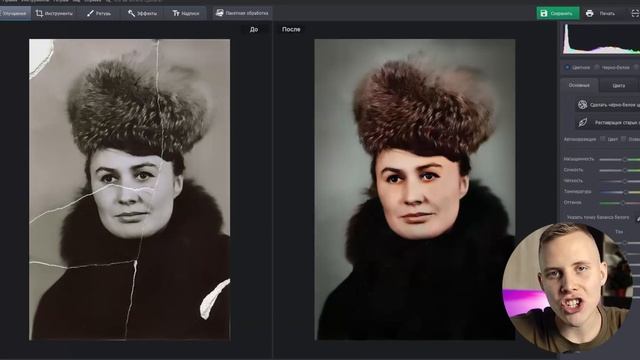Click the histogram display
640x360 pixels.
point(601,39)
